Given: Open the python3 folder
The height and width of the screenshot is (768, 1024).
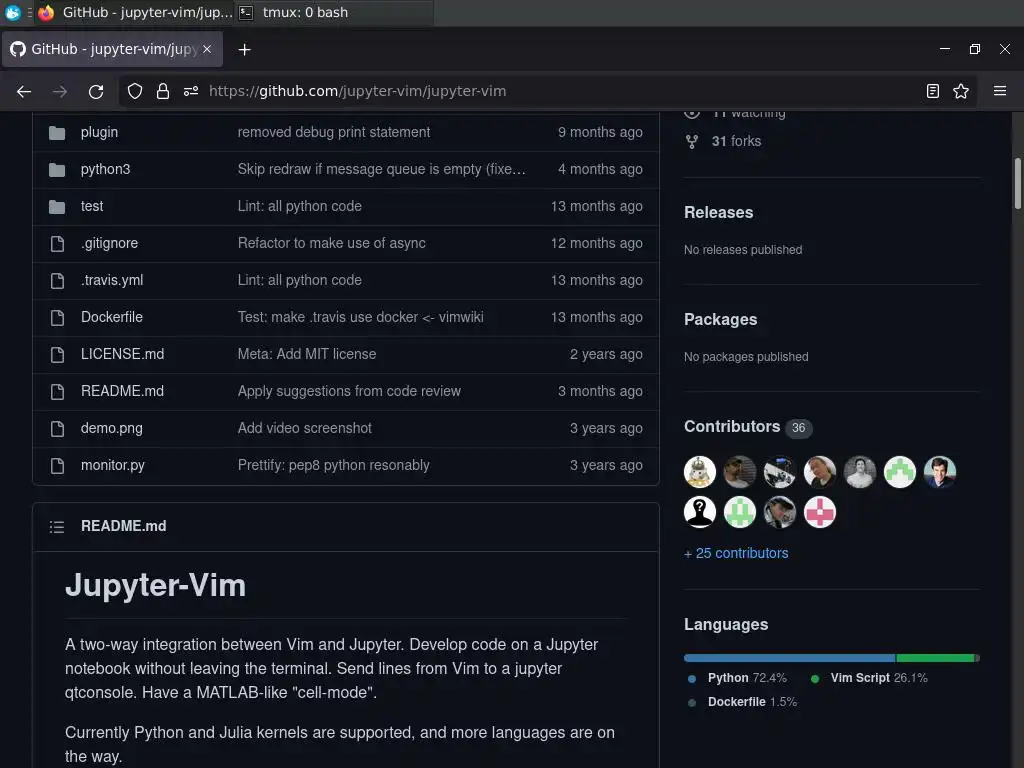Looking at the screenshot, I should (105, 169).
